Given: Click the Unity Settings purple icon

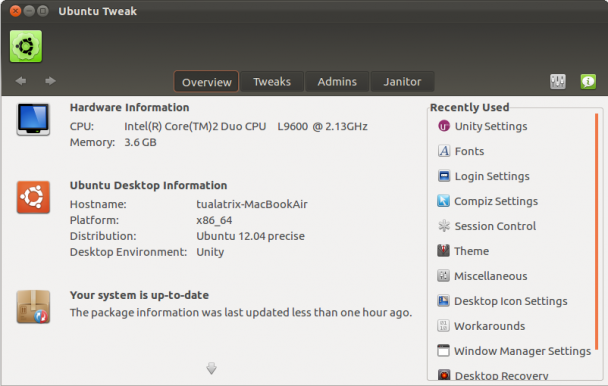Looking at the screenshot, I should point(444,126).
